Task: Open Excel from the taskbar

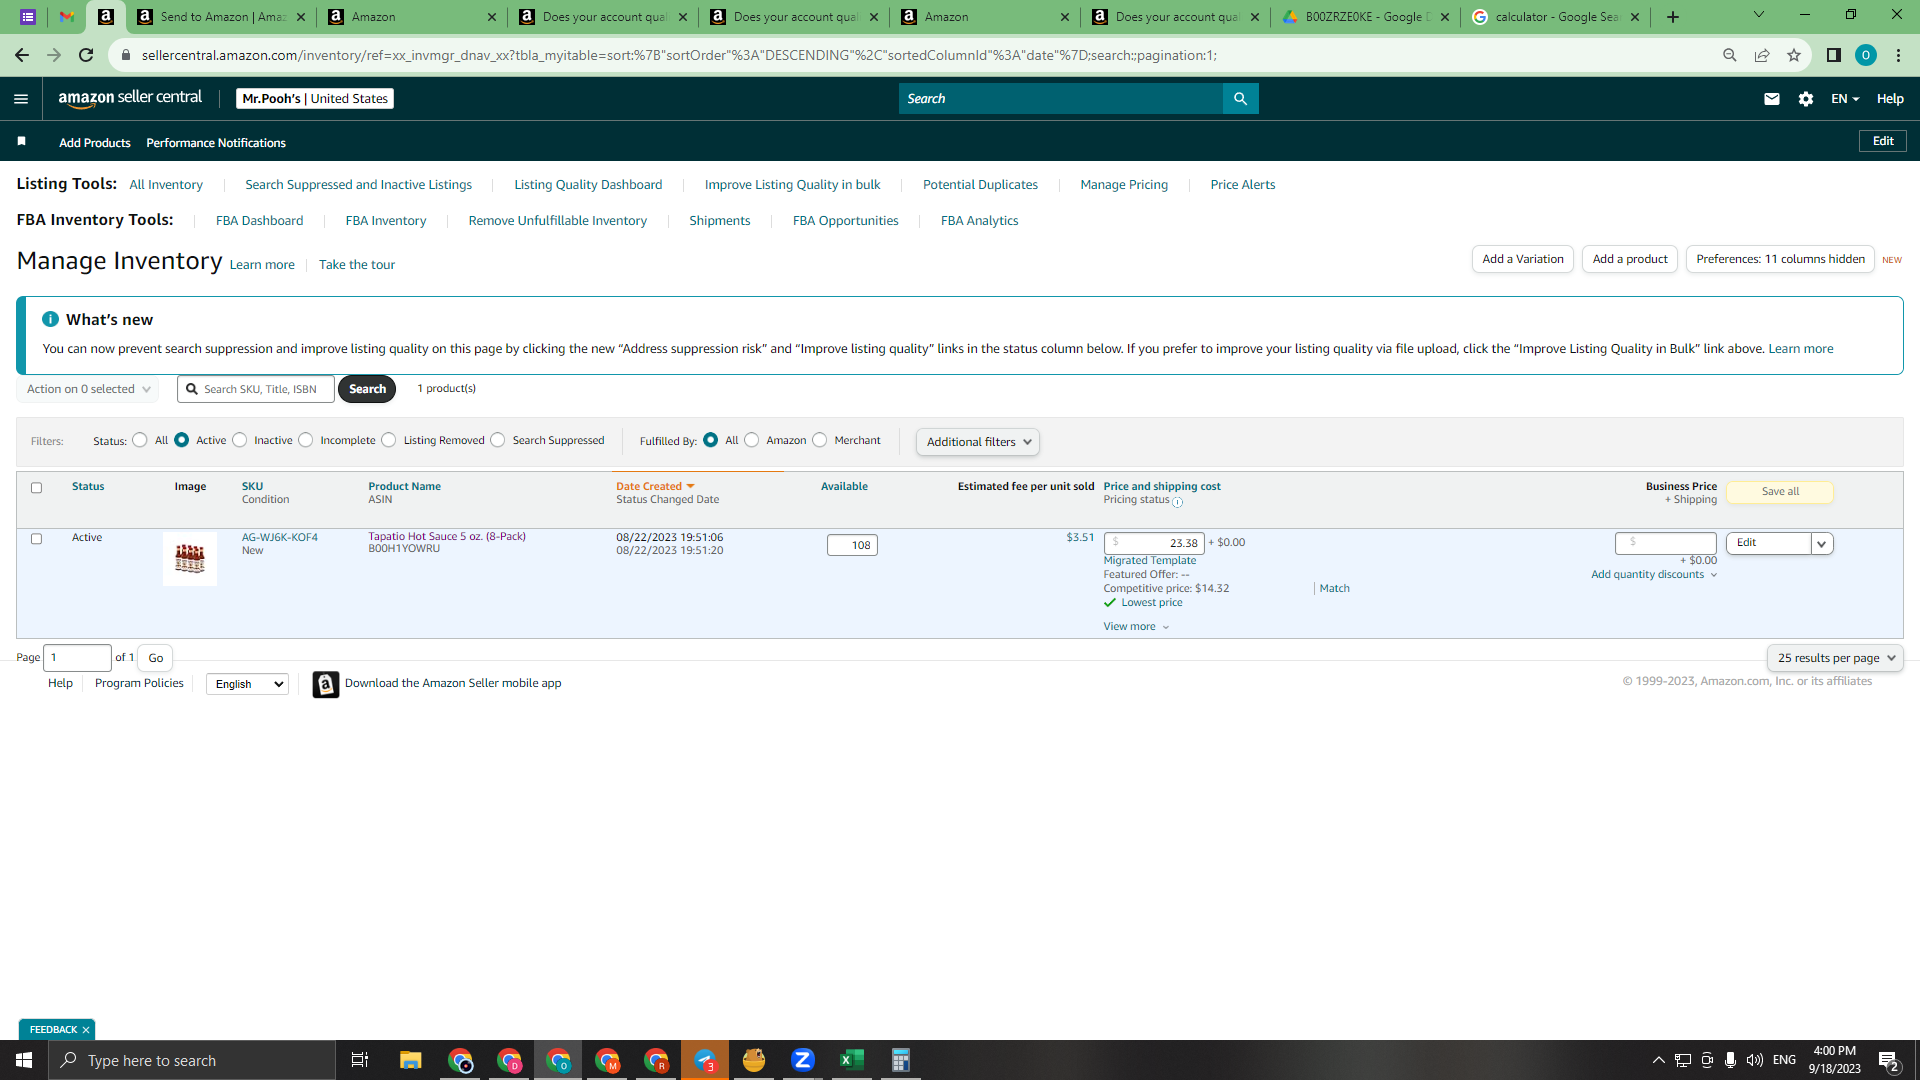Action: pyautogui.click(x=852, y=1060)
